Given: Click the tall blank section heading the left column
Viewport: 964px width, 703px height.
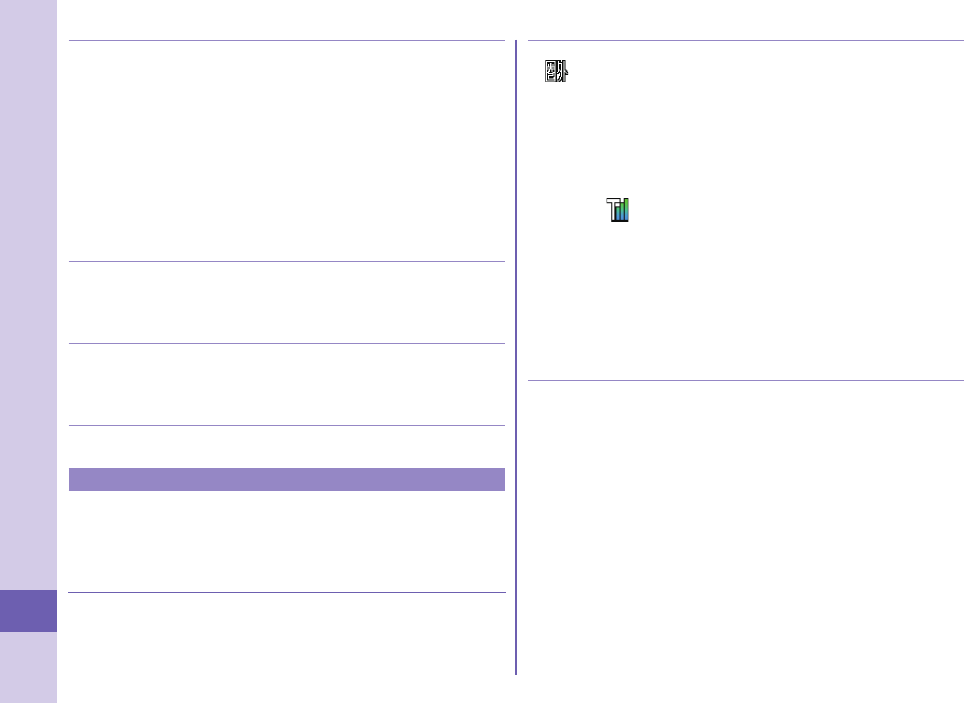Looking at the screenshot, I should [286, 151].
